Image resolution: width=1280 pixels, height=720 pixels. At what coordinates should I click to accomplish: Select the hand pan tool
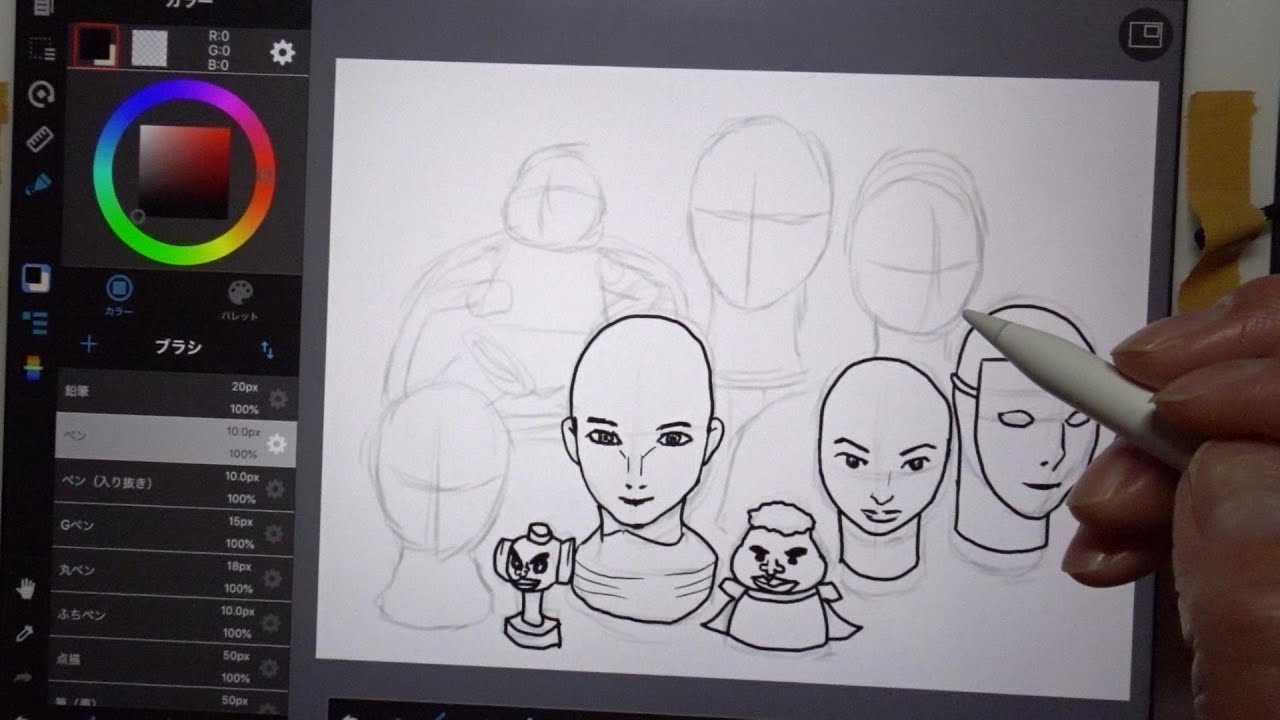27,589
